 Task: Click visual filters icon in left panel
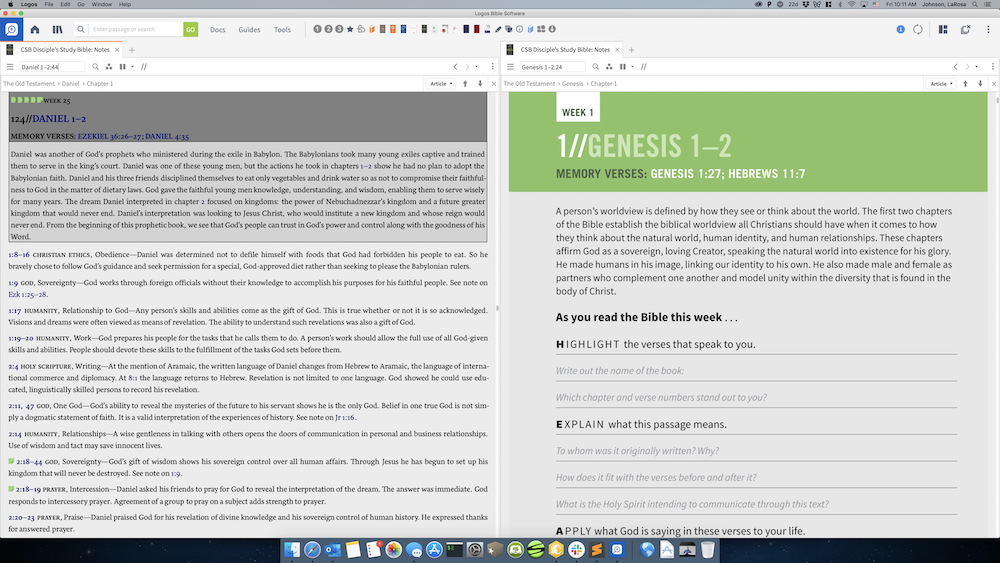(x=109, y=67)
